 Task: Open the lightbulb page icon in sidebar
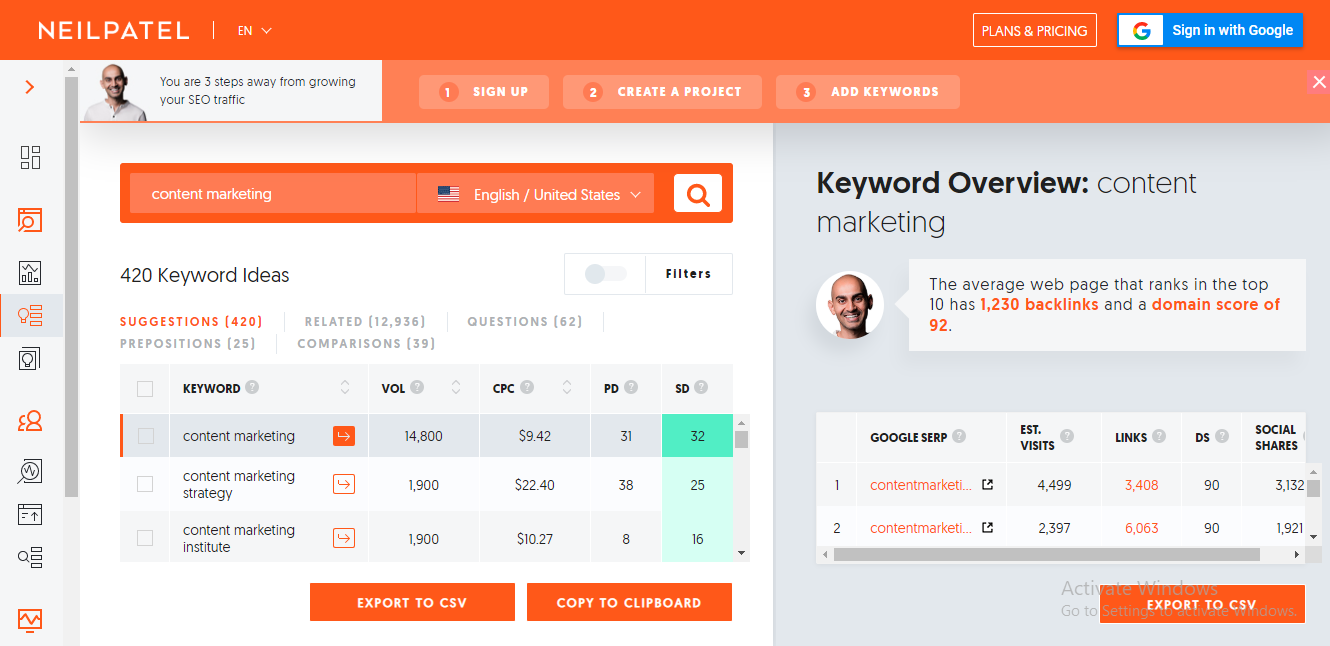pos(30,358)
